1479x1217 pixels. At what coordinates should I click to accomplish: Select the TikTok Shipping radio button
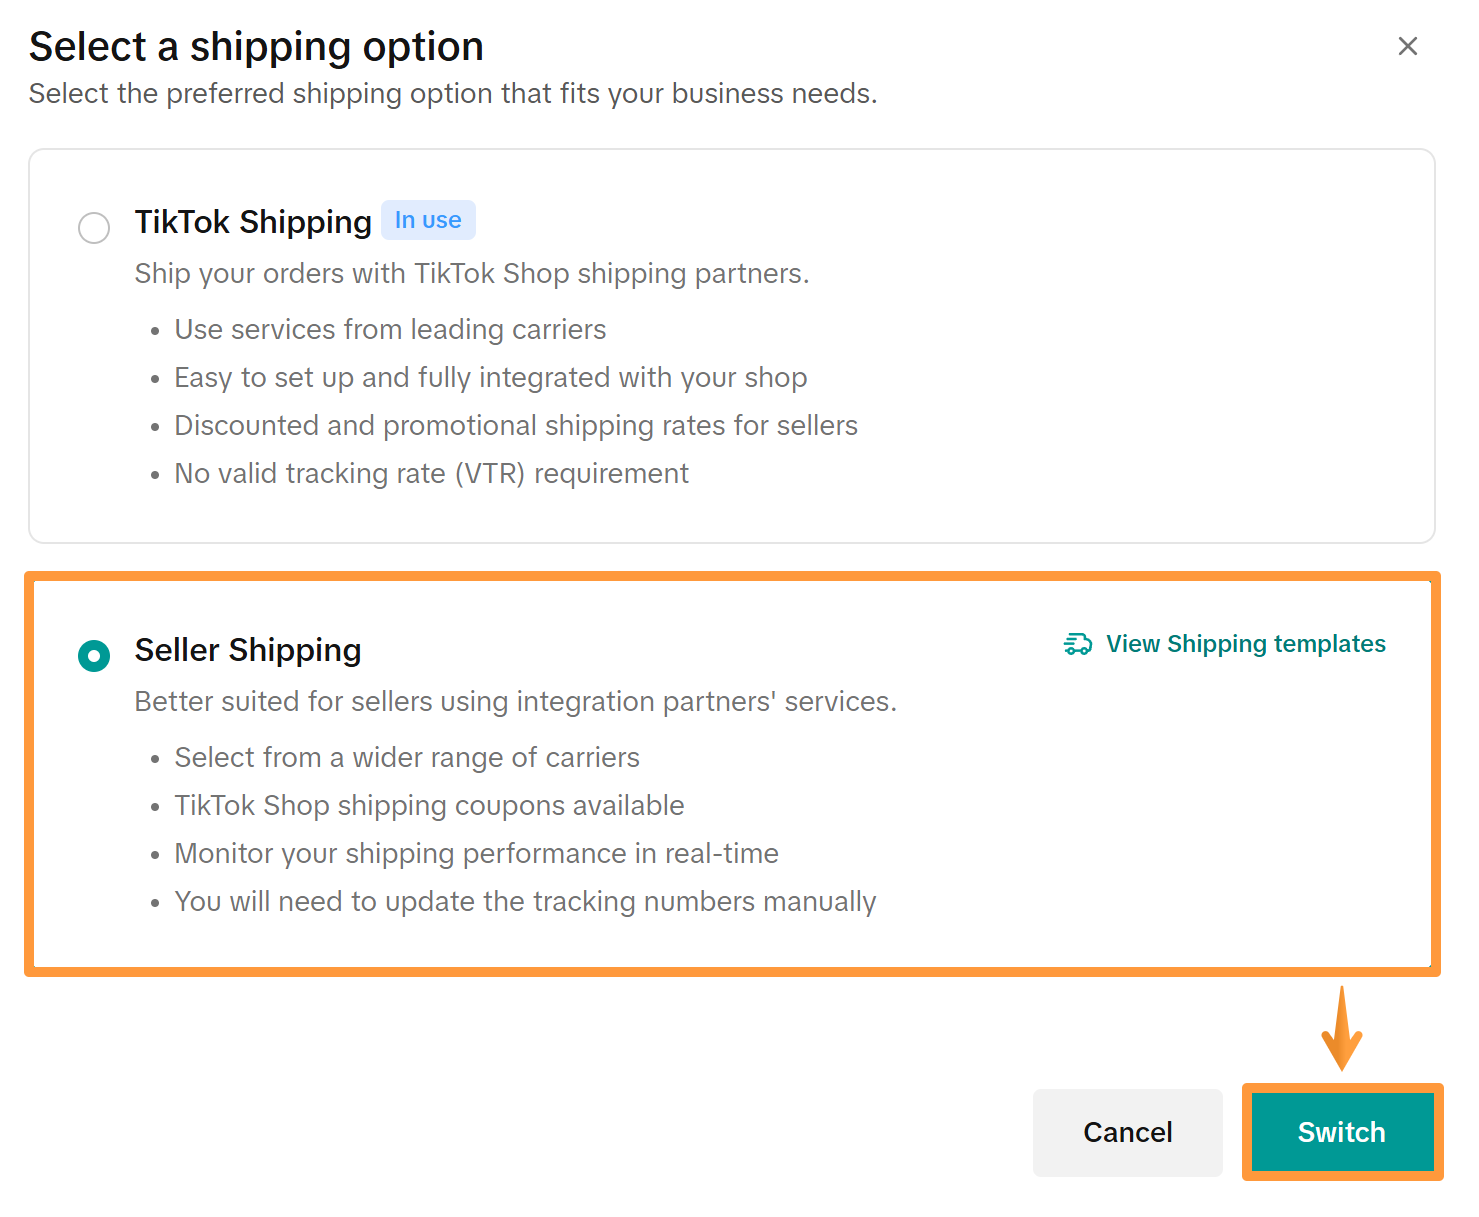pos(93,228)
